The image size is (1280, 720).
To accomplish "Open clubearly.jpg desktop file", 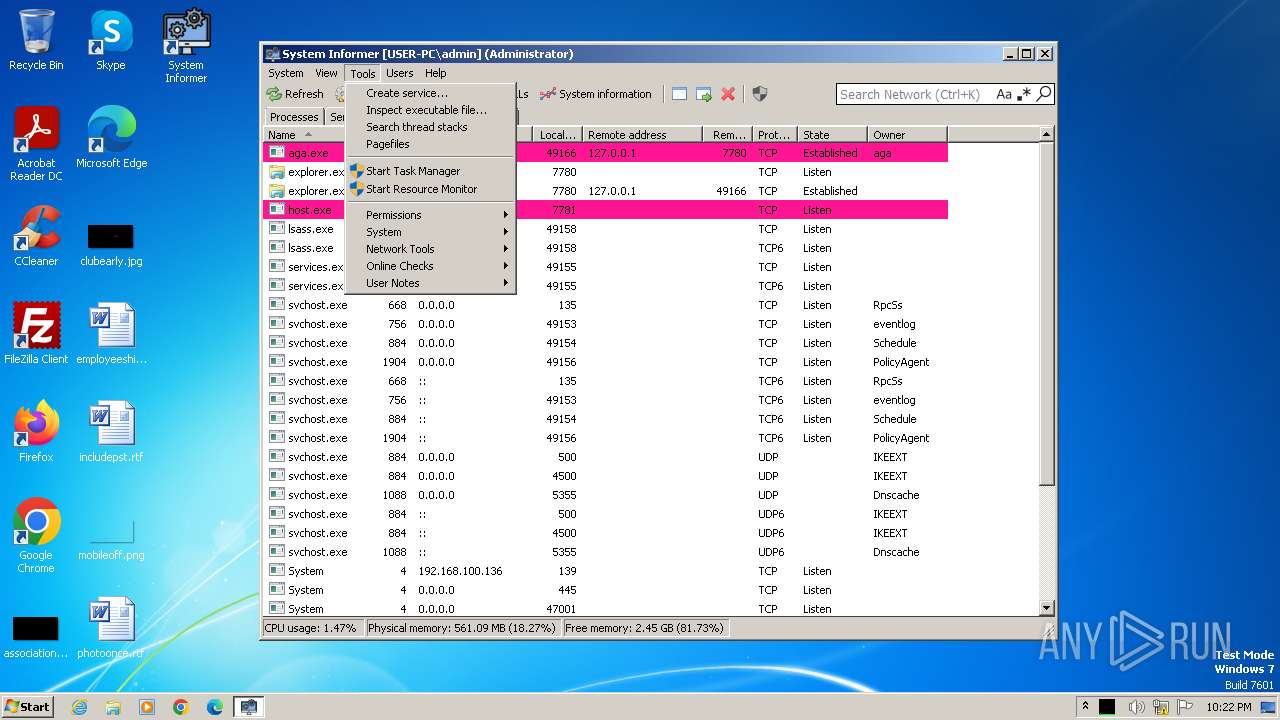I will point(111,245).
